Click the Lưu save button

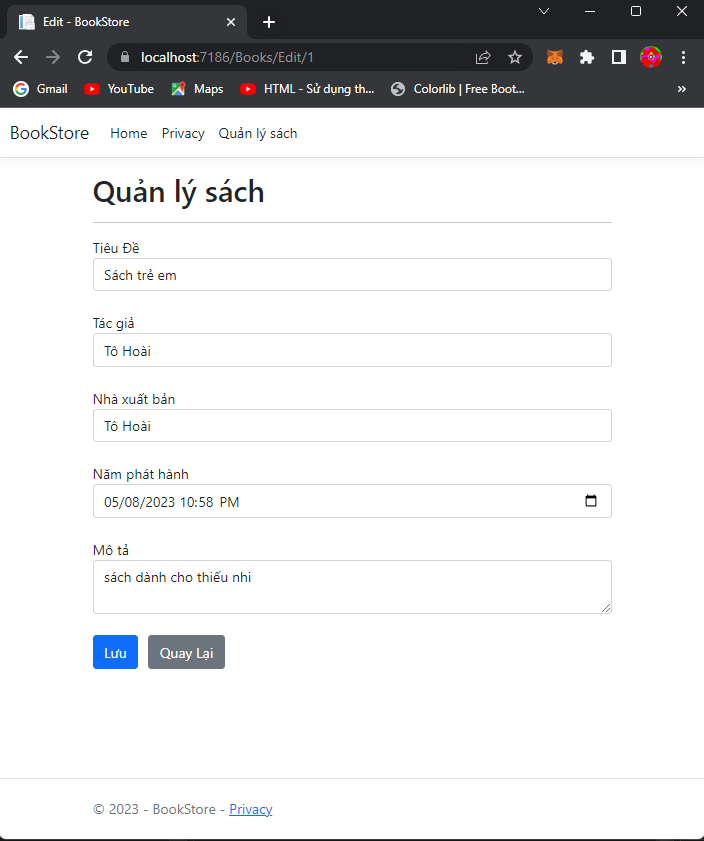[x=115, y=652]
